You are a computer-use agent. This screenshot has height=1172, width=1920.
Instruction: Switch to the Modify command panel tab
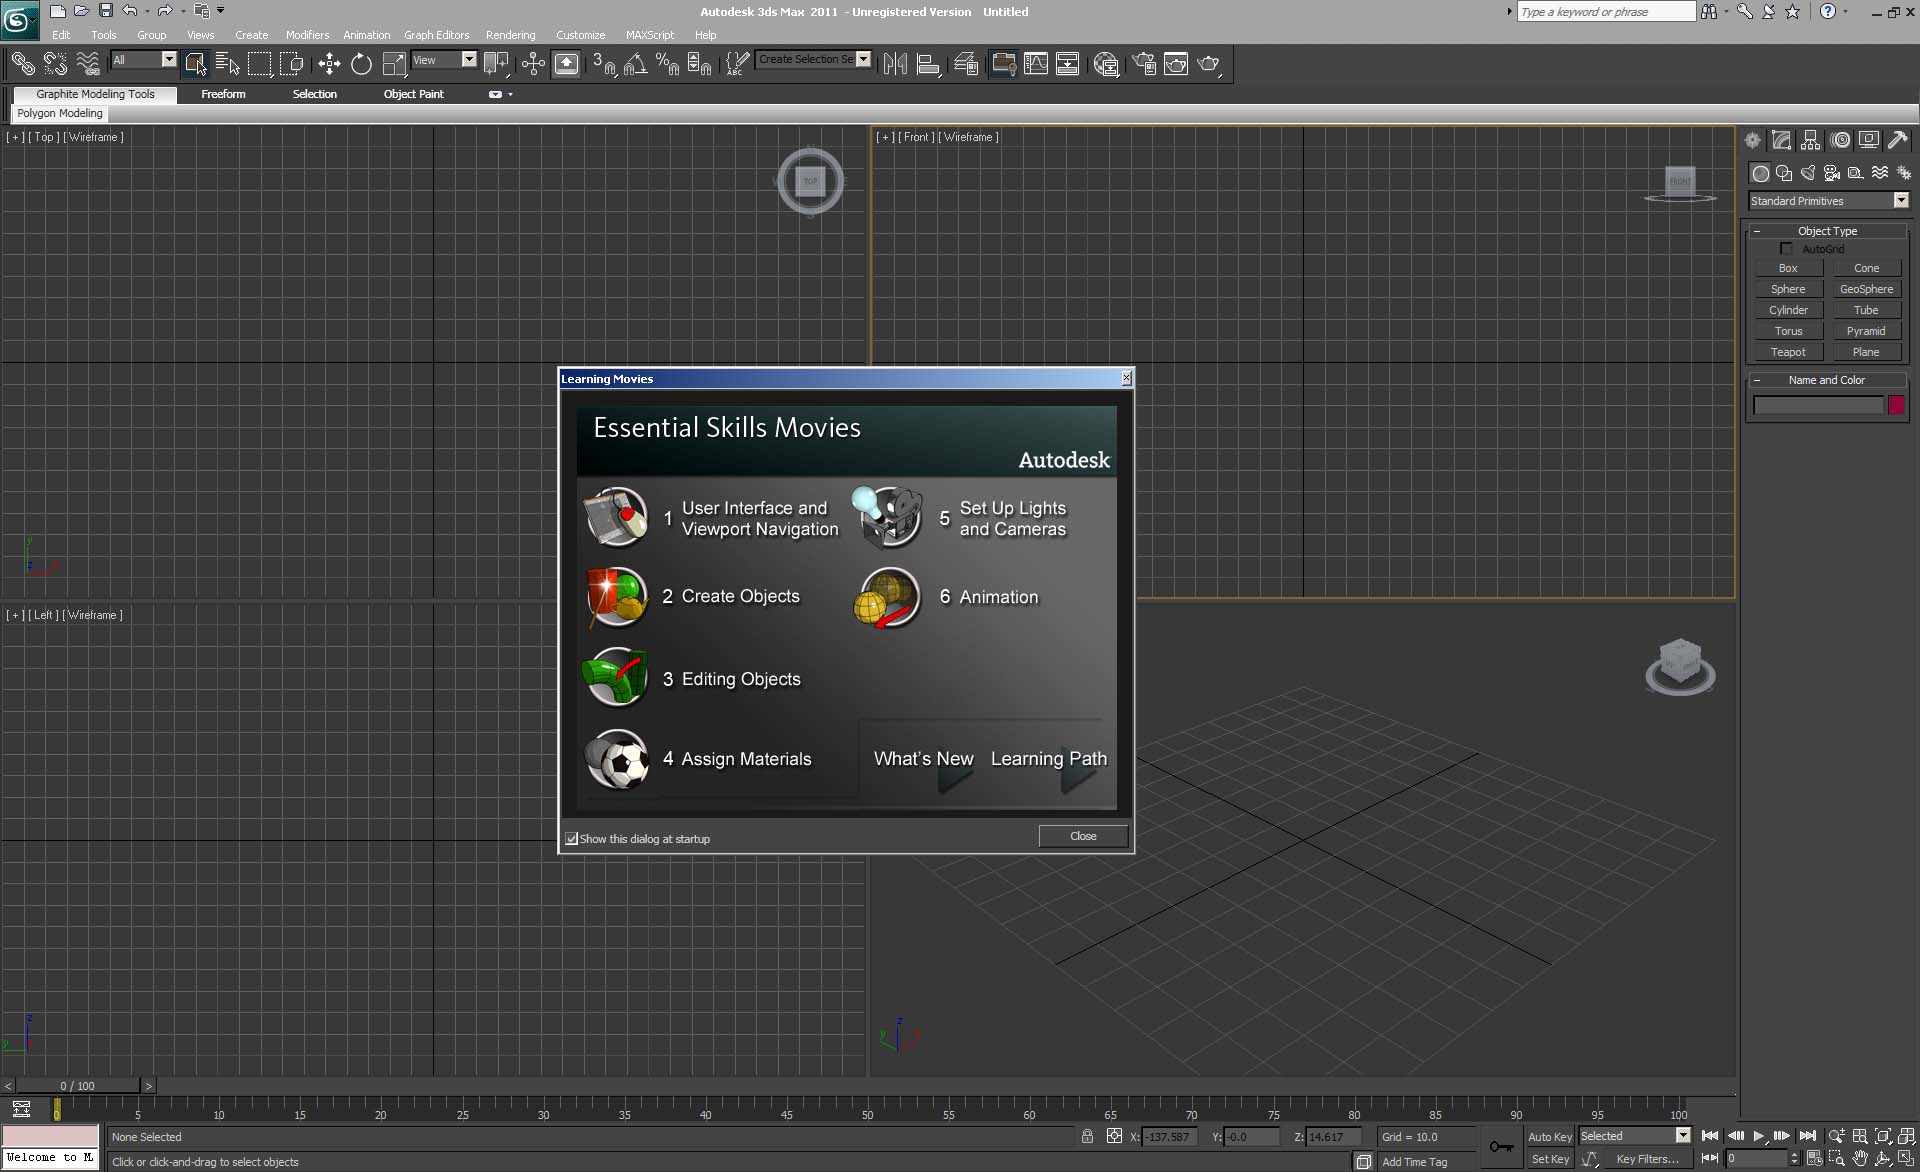pos(1781,141)
